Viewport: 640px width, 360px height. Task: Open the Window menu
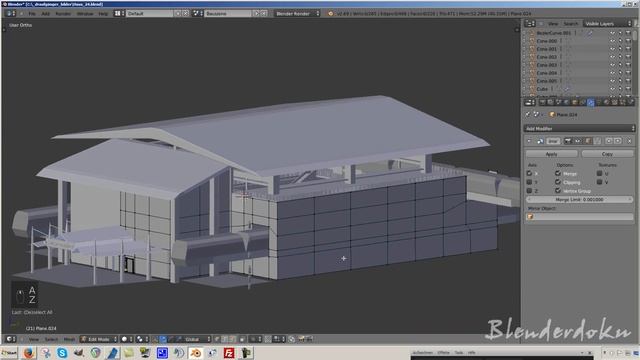coord(85,13)
